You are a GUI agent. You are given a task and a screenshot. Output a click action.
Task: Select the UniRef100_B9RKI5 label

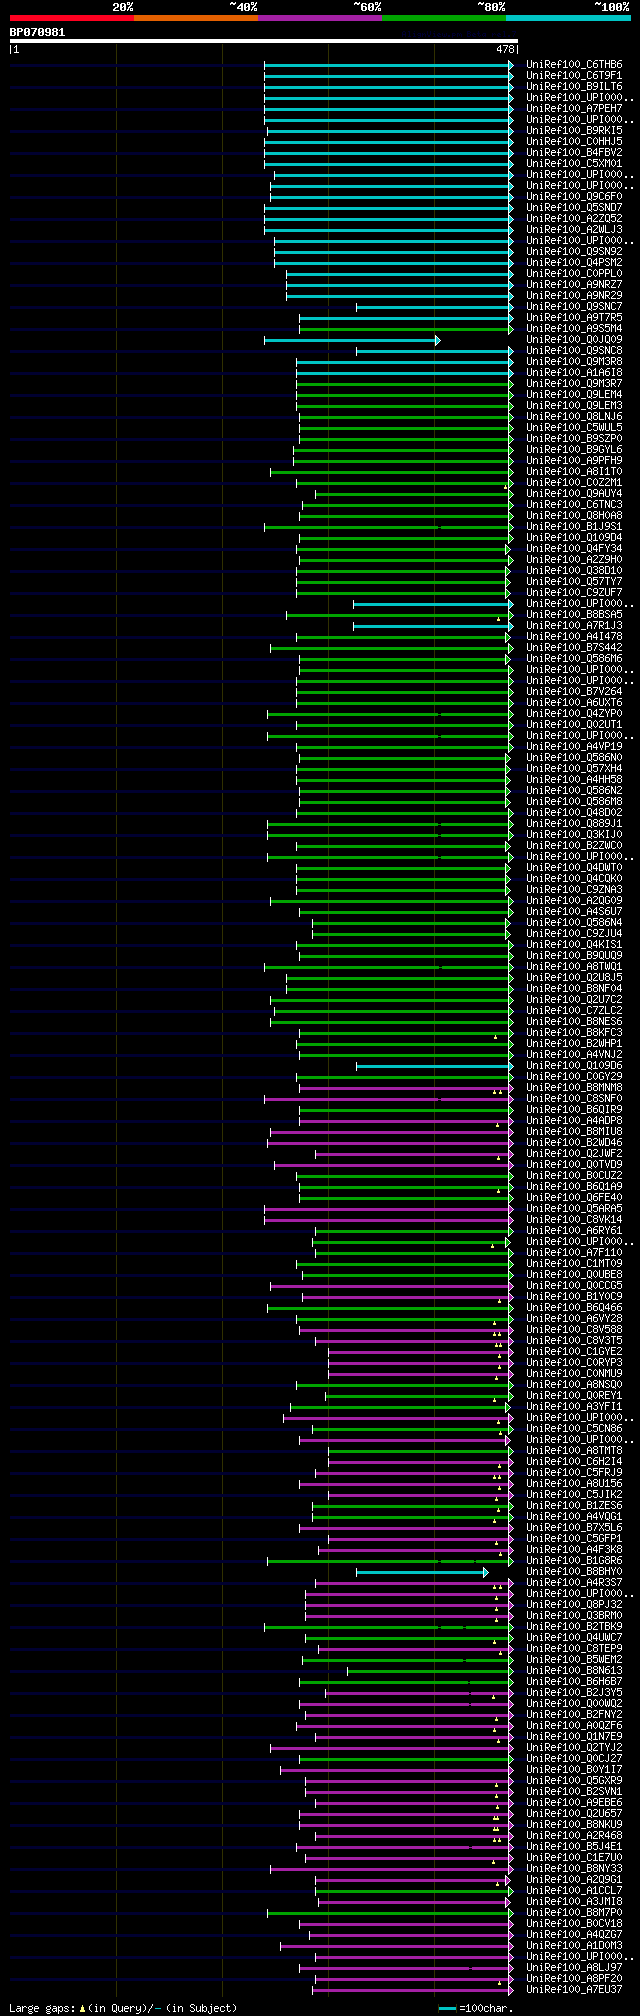(x=574, y=130)
